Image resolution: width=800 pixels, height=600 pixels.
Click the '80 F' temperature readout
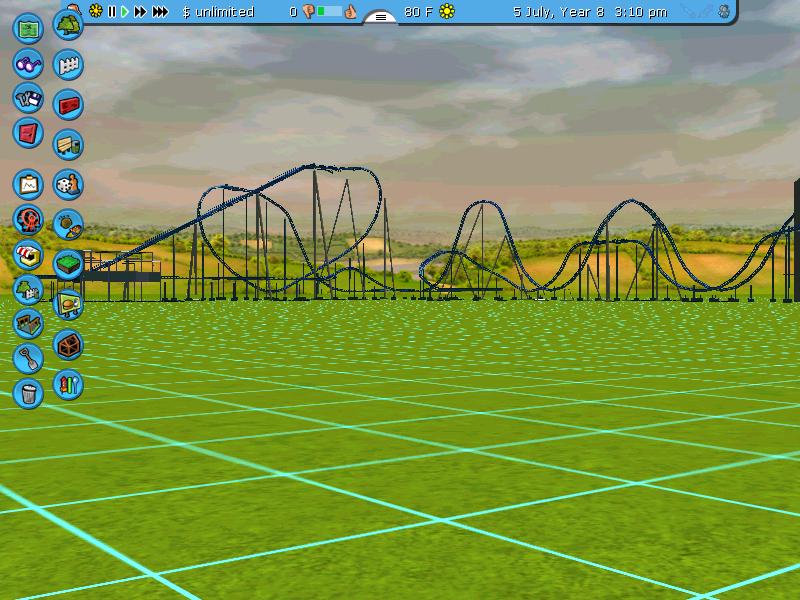[418, 12]
